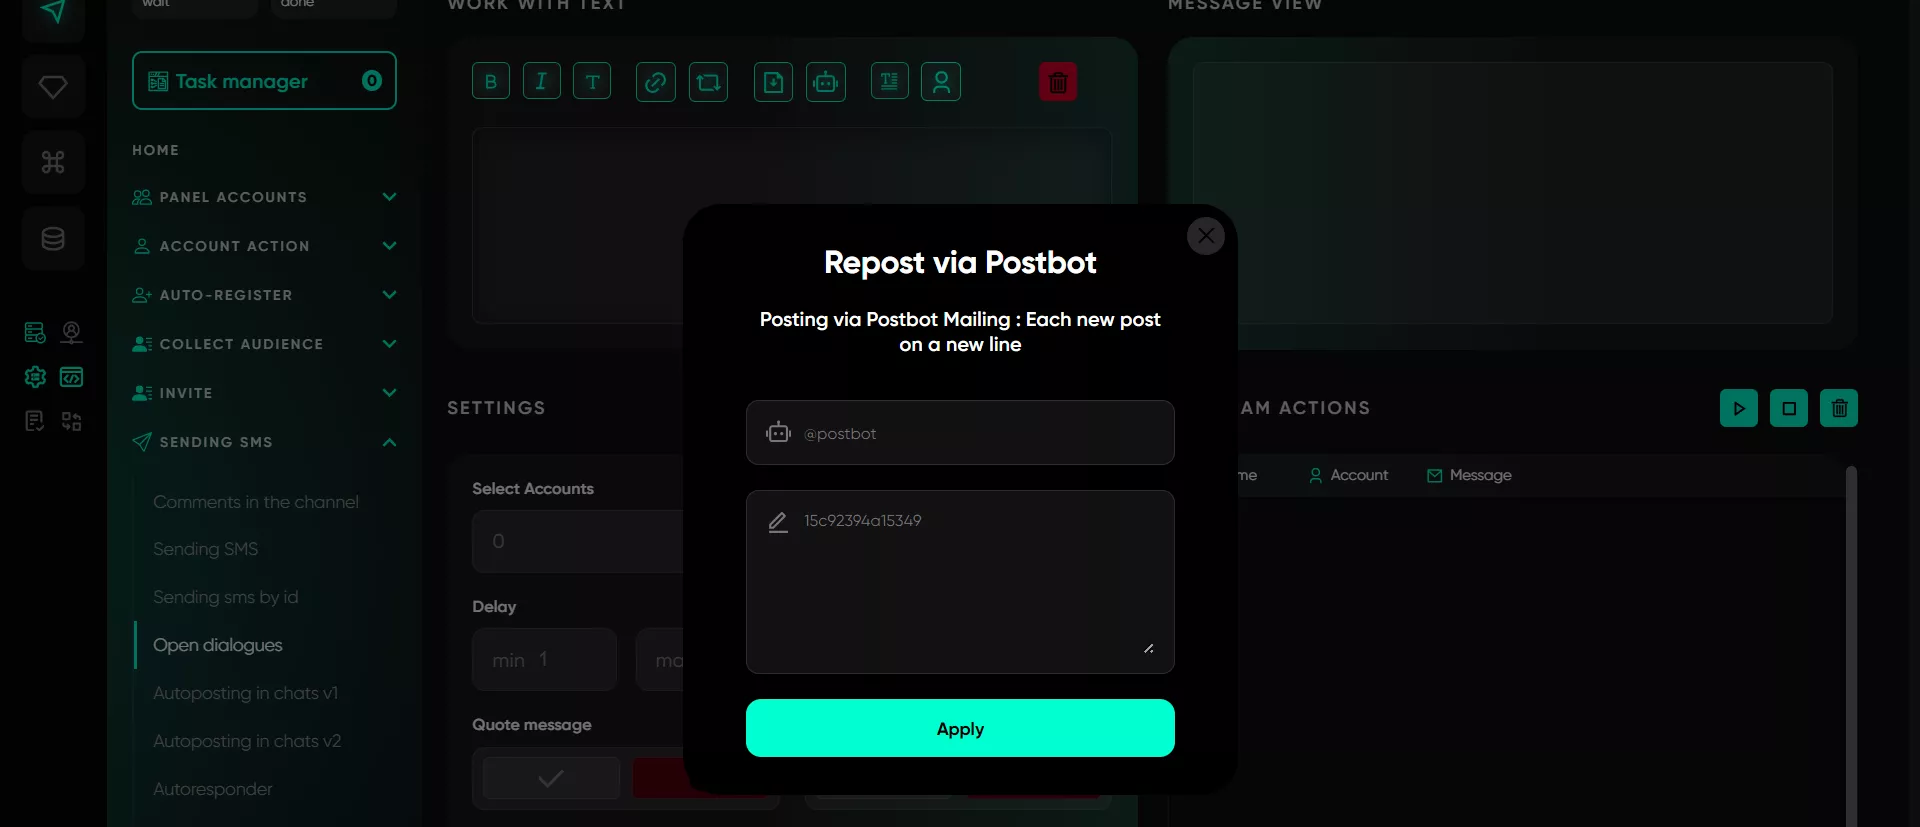Click the post IDs text area
The height and width of the screenshot is (827, 1920).
click(960, 582)
